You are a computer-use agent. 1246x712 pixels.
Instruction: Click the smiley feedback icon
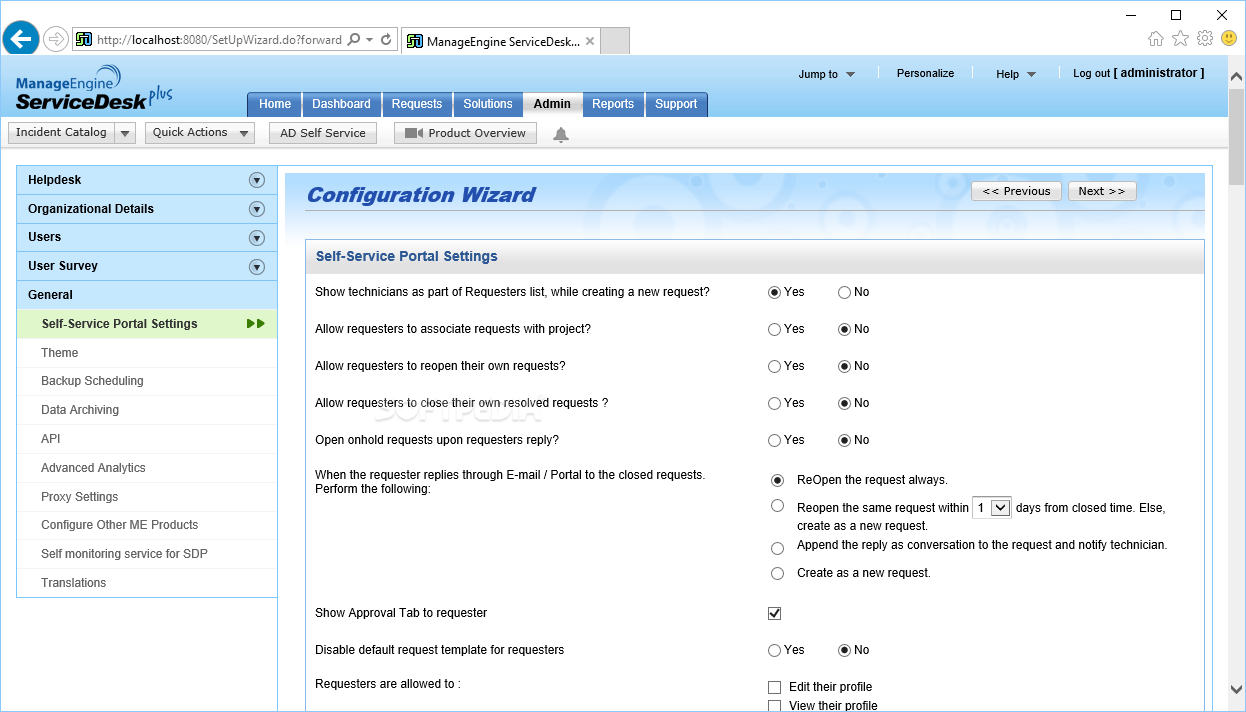[x=1229, y=39]
